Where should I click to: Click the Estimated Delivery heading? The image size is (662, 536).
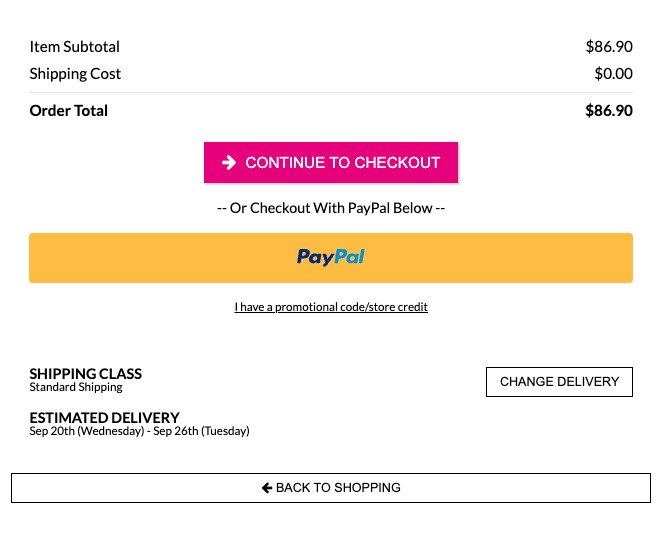[104, 417]
